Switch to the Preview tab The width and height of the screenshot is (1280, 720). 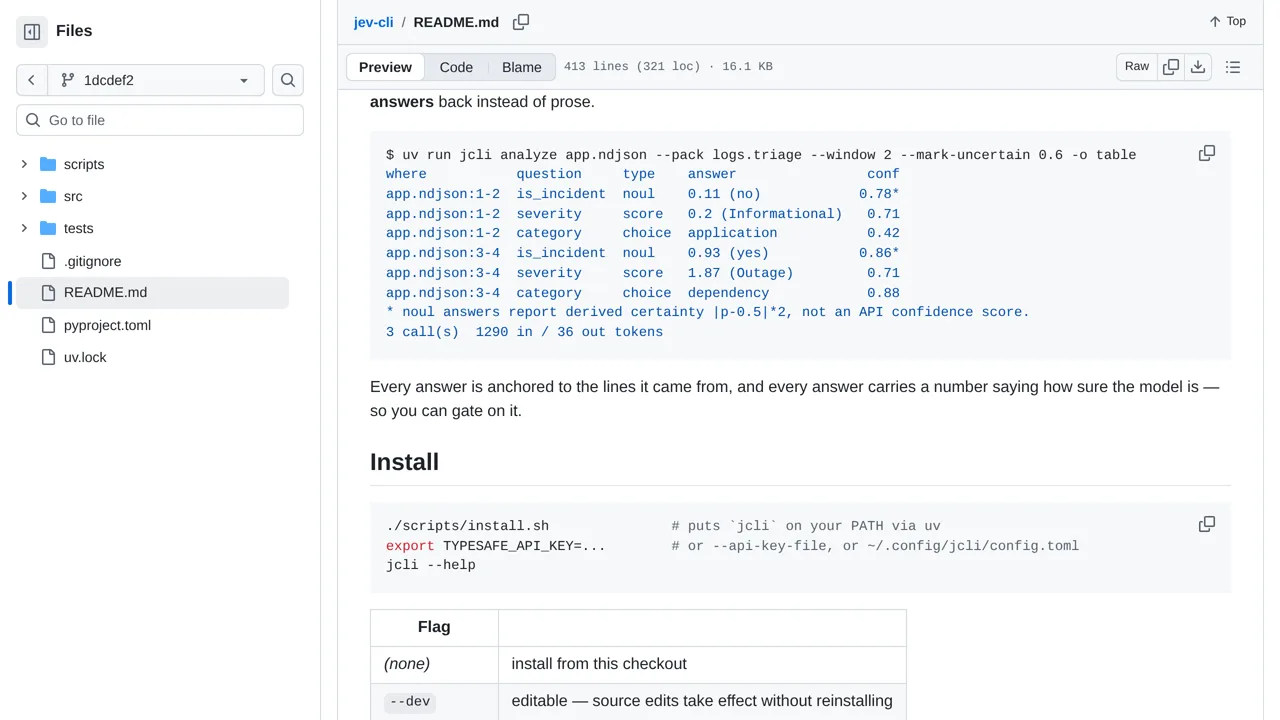click(x=385, y=67)
